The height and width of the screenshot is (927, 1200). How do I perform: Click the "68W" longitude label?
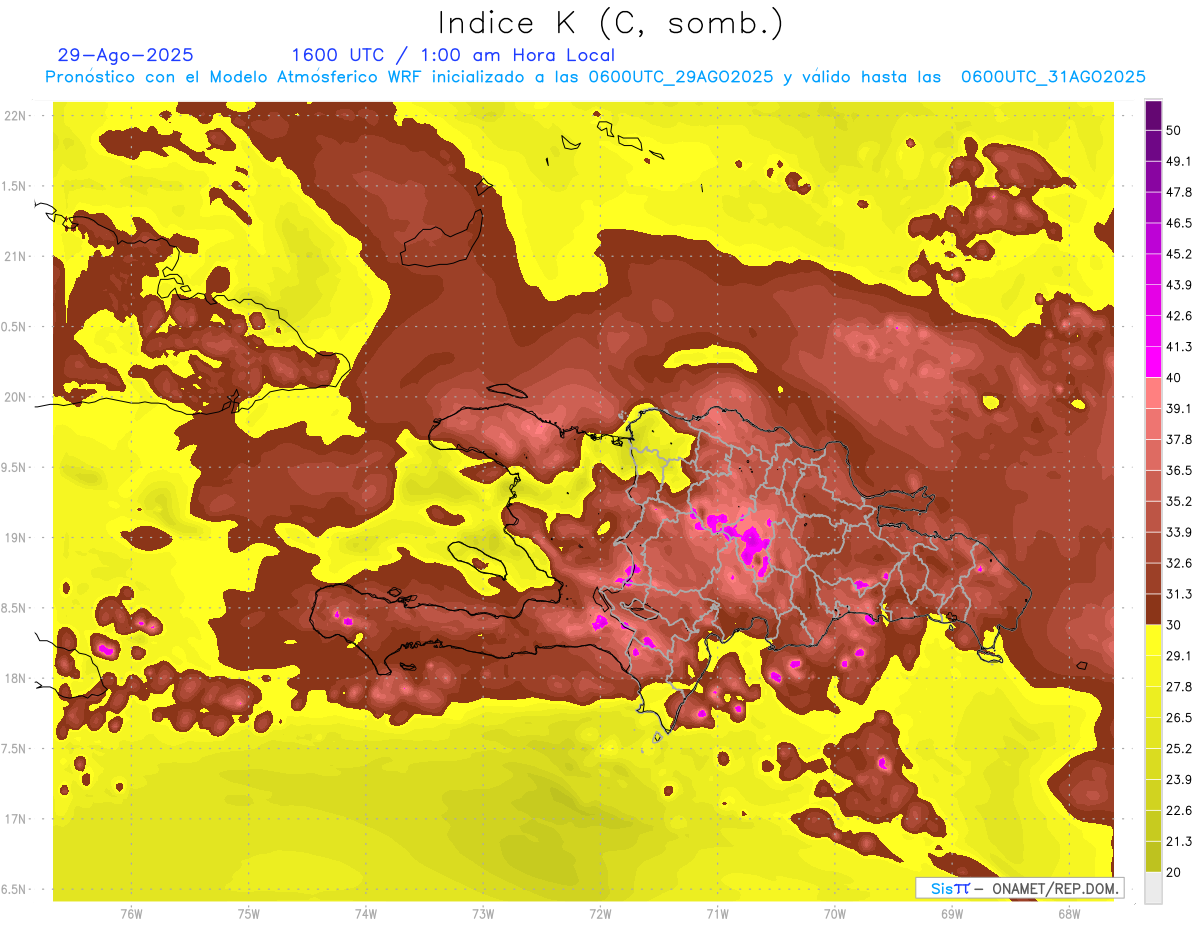click(x=1069, y=914)
